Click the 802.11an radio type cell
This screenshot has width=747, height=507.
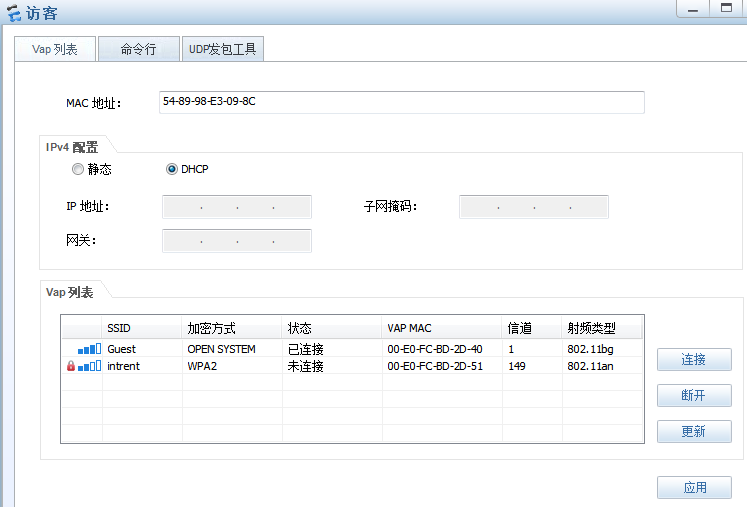click(602, 366)
